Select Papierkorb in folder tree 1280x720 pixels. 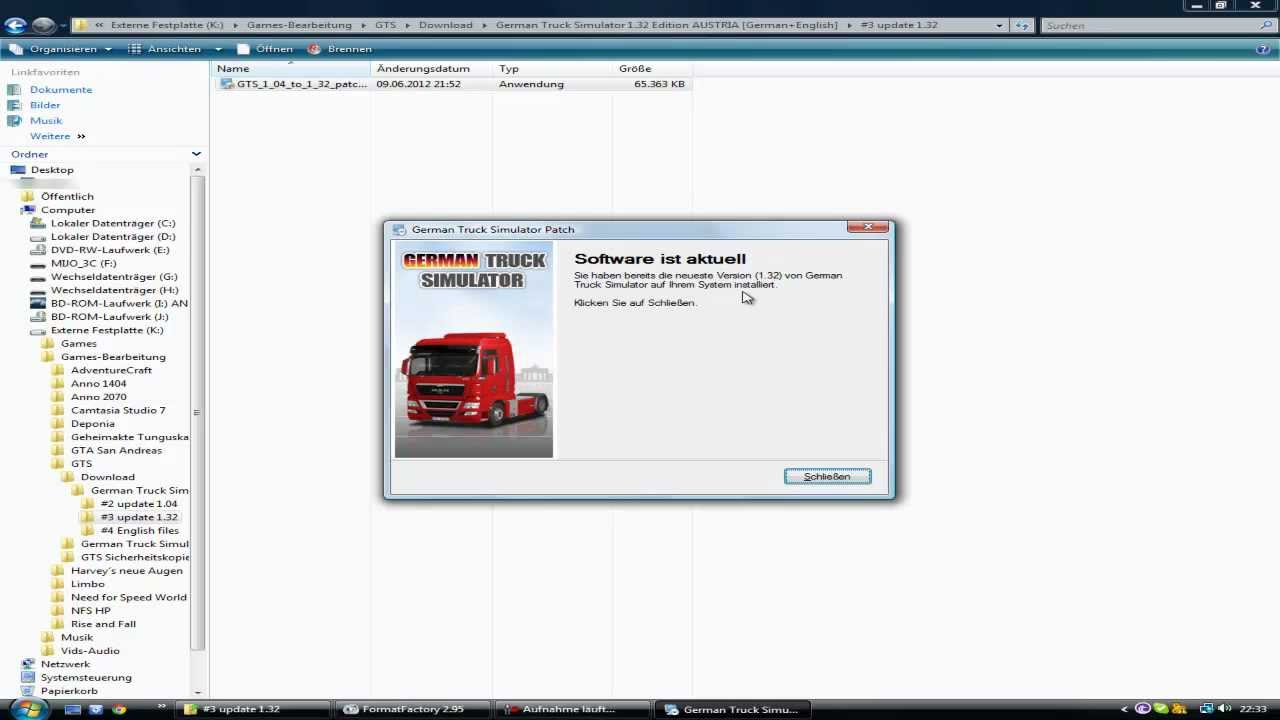point(69,691)
